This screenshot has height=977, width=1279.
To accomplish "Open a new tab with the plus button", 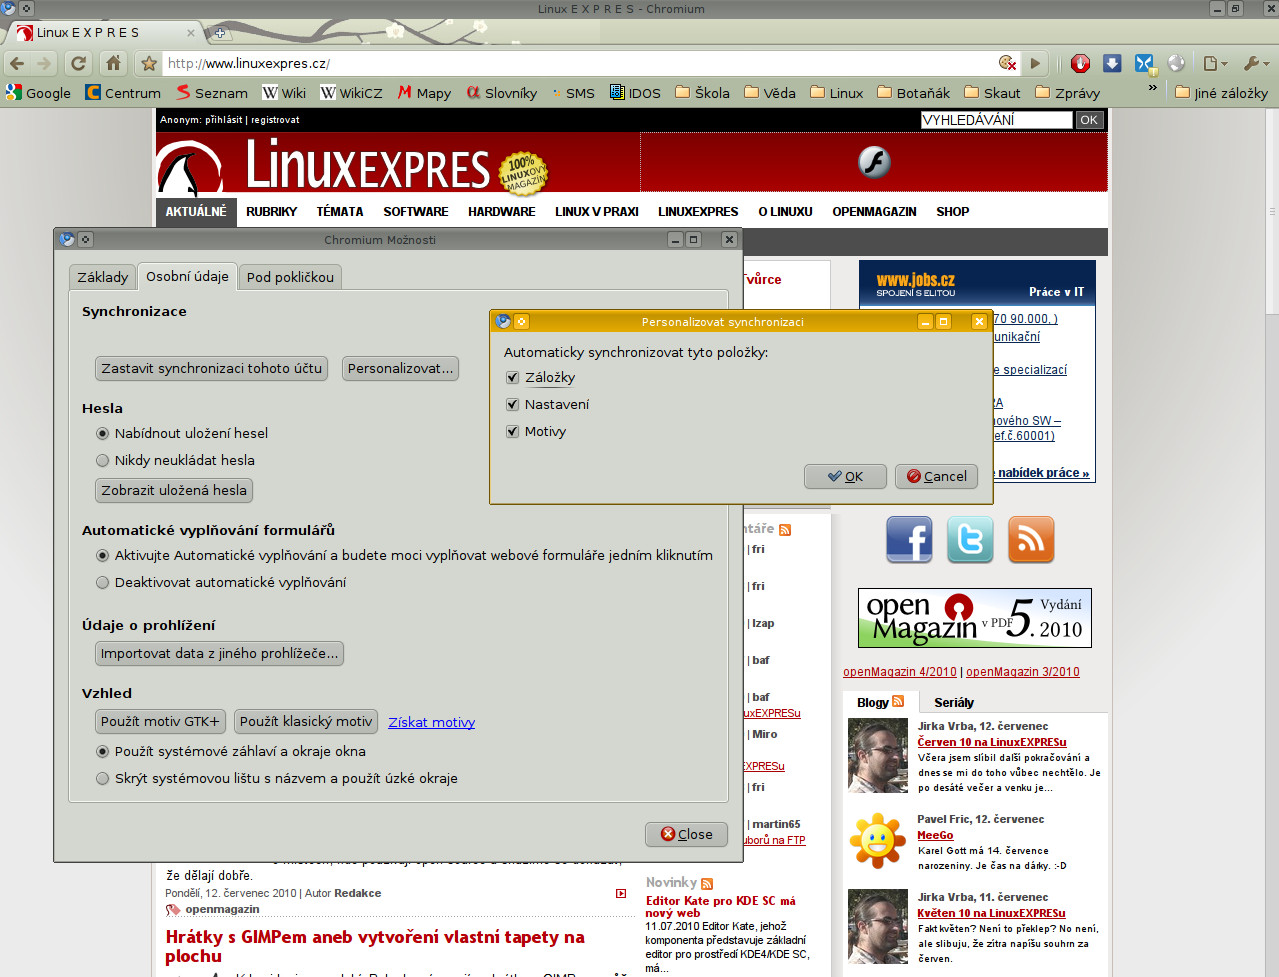I will click(x=219, y=32).
